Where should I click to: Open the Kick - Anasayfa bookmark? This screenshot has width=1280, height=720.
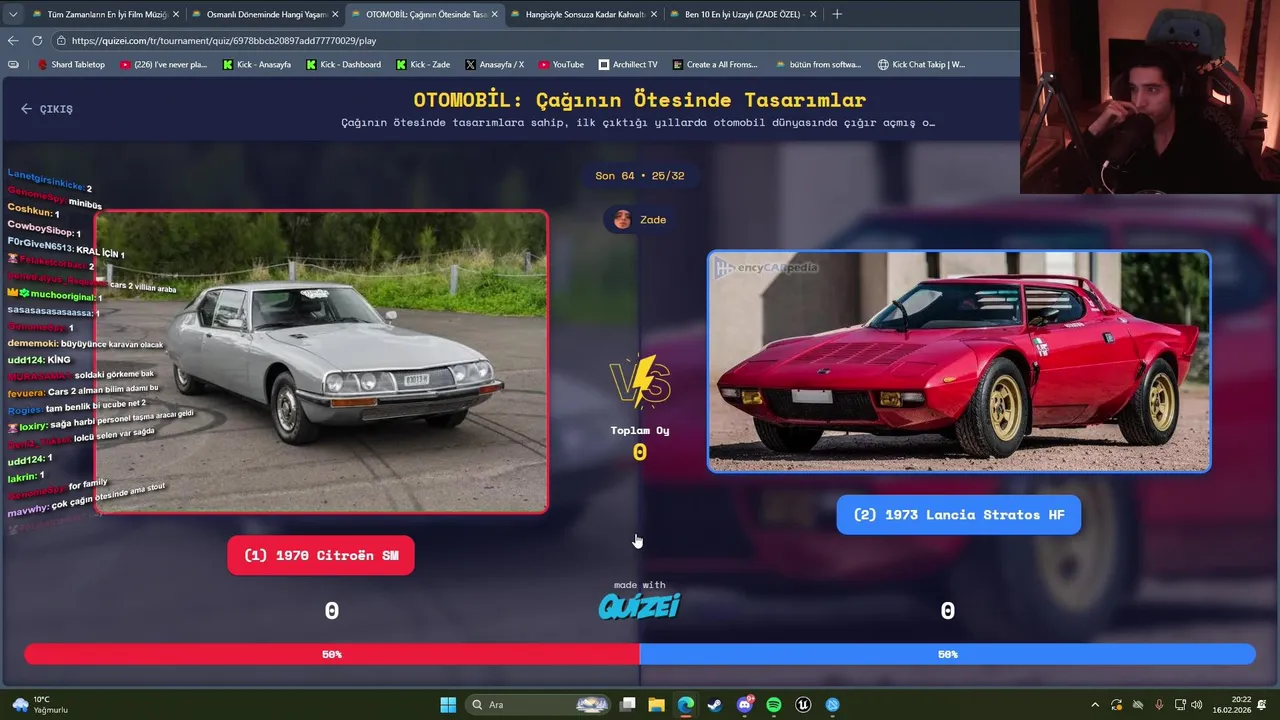coord(257,64)
